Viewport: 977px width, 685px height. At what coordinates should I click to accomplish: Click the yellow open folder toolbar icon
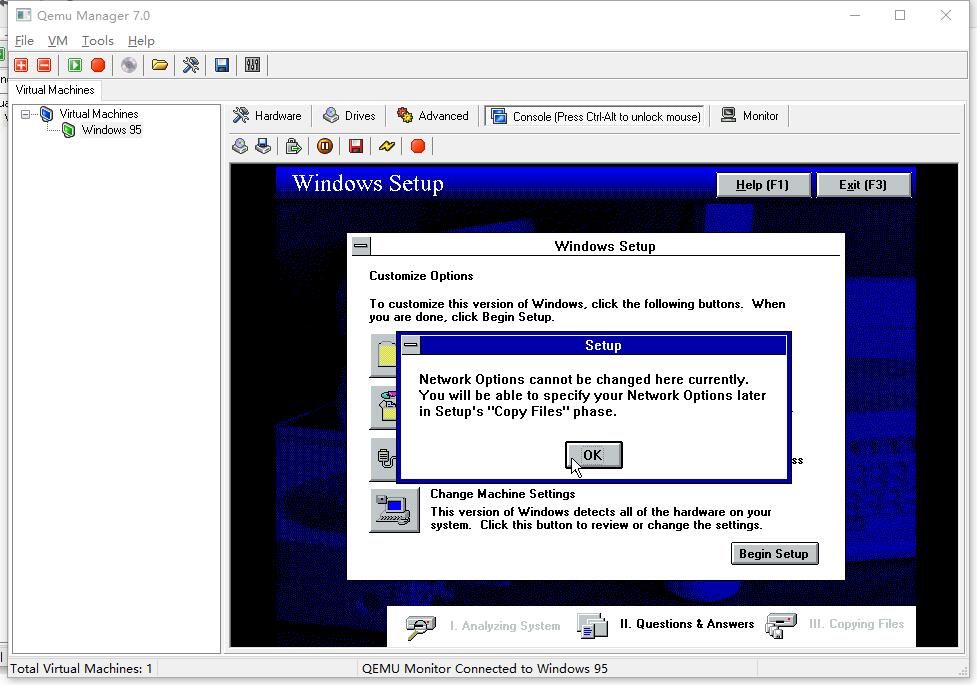click(160, 65)
